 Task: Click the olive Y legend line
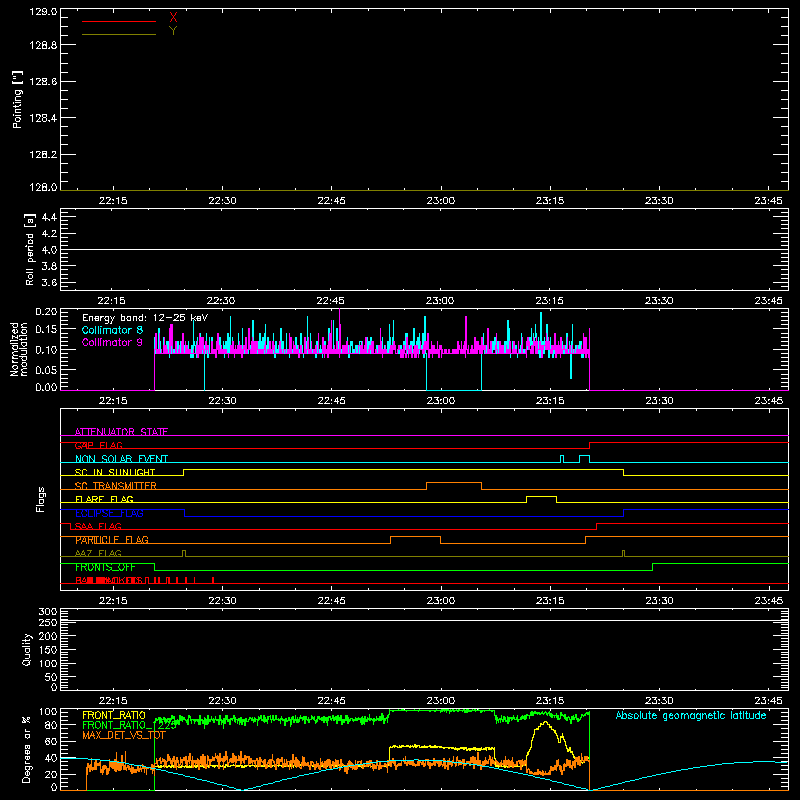(119, 34)
